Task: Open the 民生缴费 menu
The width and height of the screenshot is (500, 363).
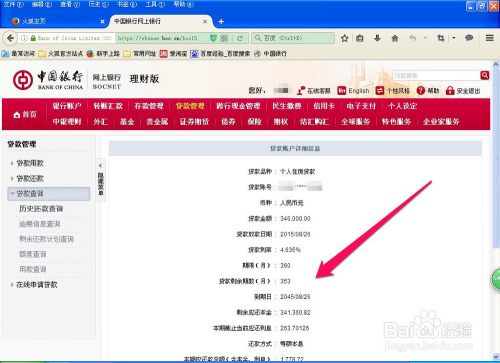Action: pyautogui.click(x=287, y=106)
